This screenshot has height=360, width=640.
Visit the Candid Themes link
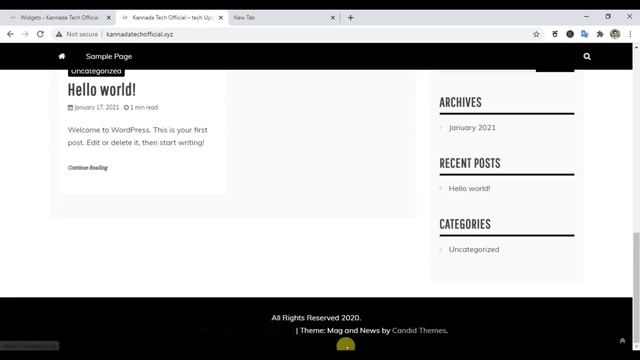coord(419,330)
